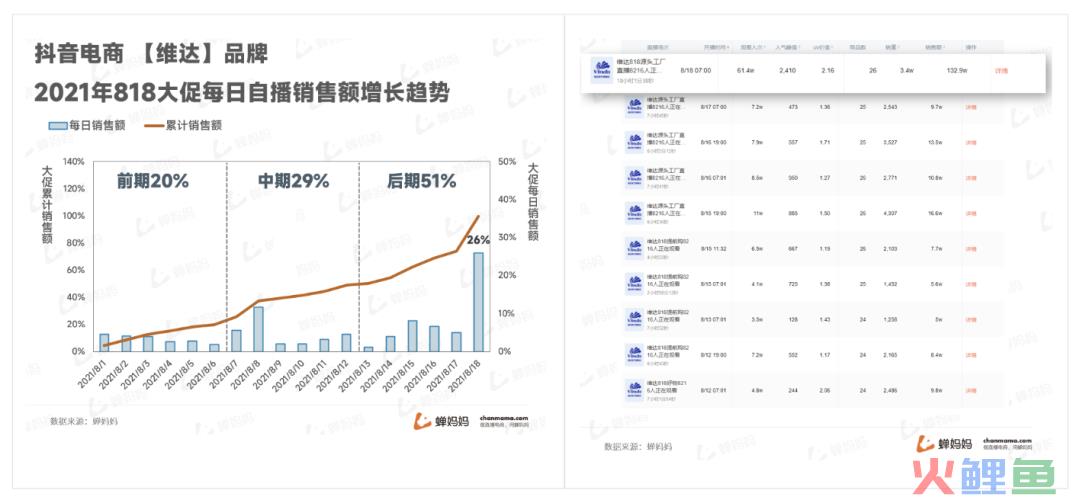This screenshot has width=1080, height=500.
Task: Select the 累计销售额 legend label
Action: 194,125
